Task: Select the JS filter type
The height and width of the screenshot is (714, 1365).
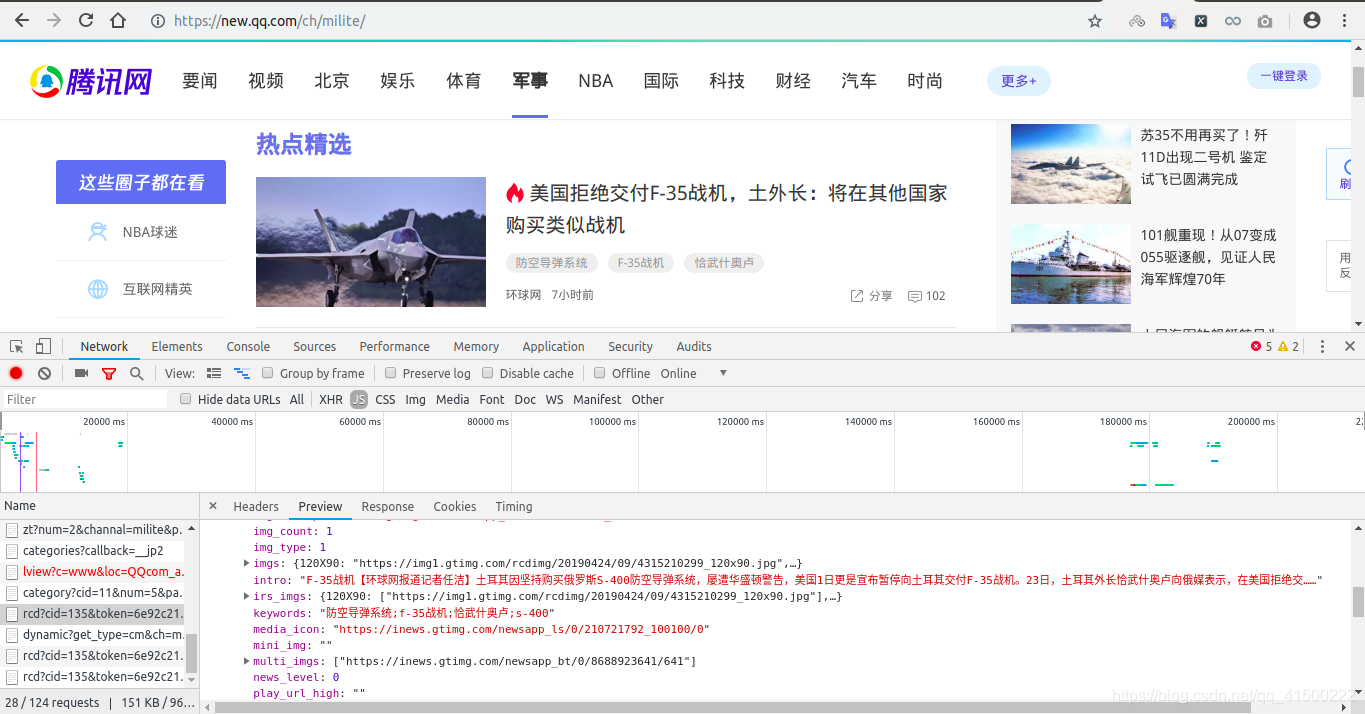Action: tap(358, 399)
